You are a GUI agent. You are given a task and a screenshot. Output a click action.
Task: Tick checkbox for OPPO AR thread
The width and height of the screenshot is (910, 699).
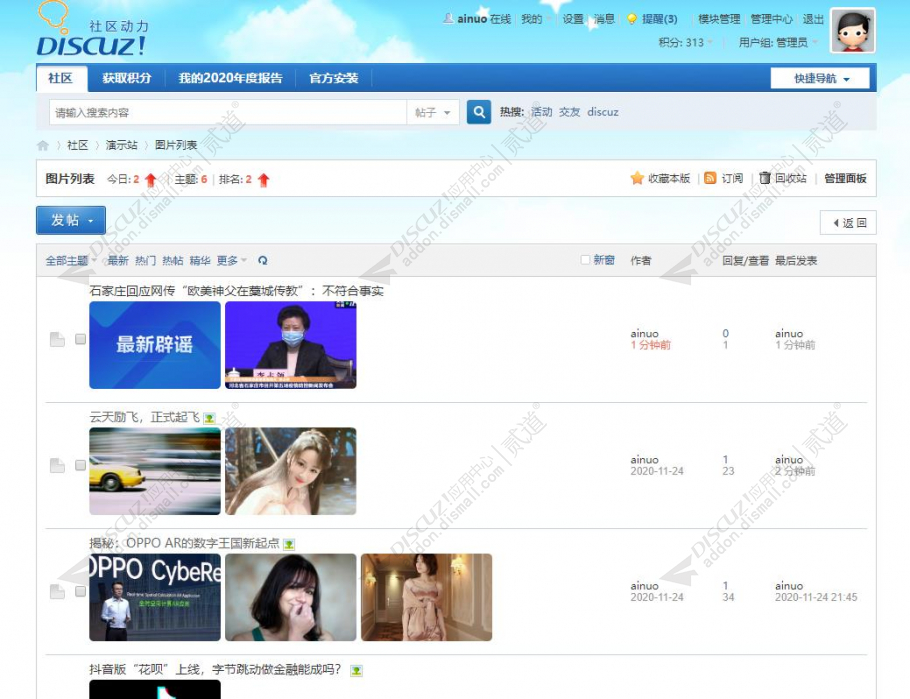click(x=81, y=591)
